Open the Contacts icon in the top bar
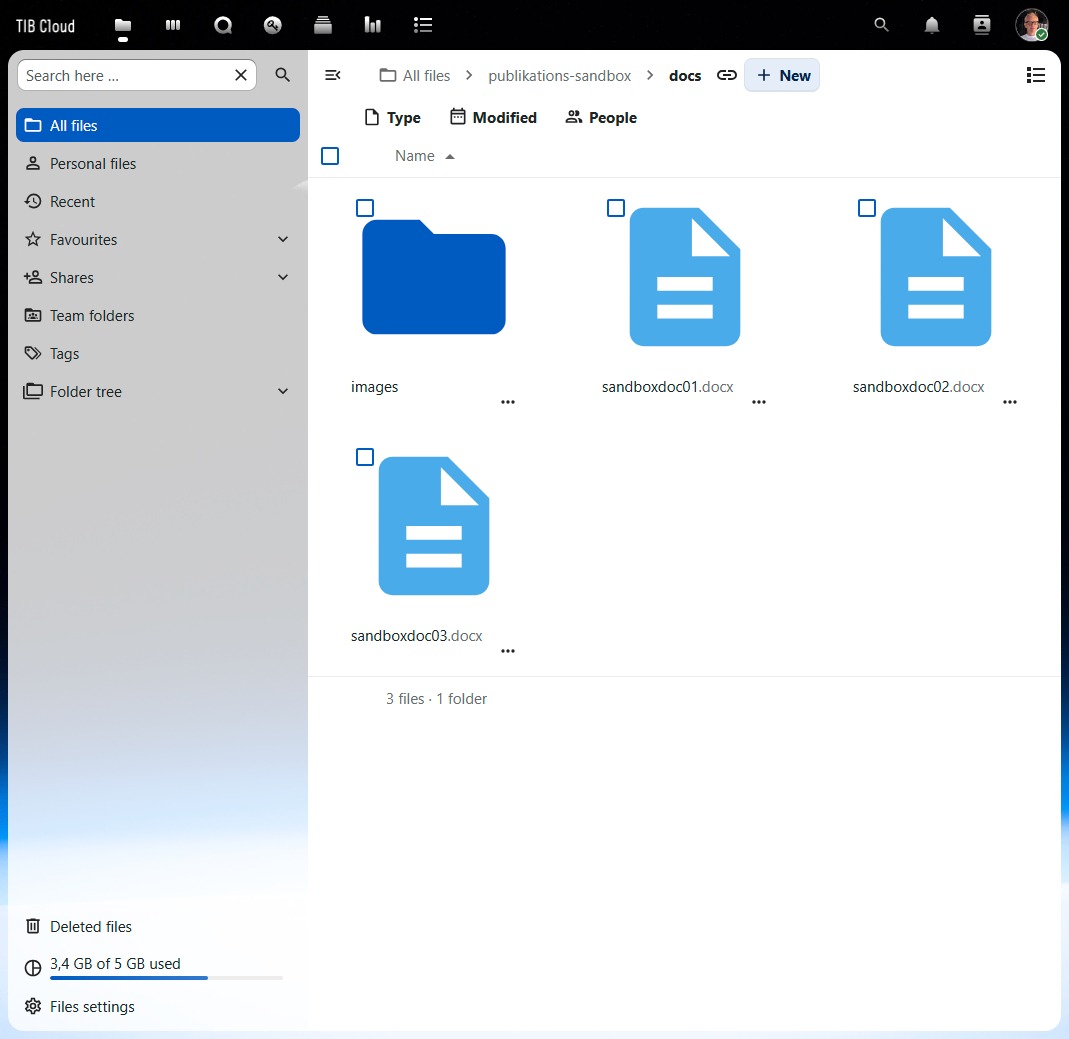The height and width of the screenshot is (1039, 1069). 981,25
